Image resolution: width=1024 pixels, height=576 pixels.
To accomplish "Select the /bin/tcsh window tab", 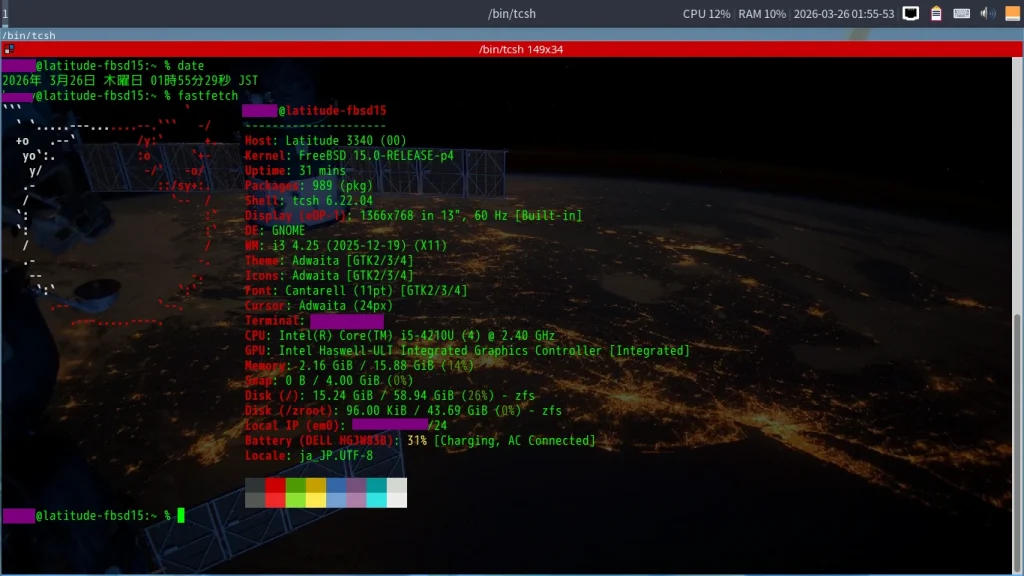I will coord(30,35).
